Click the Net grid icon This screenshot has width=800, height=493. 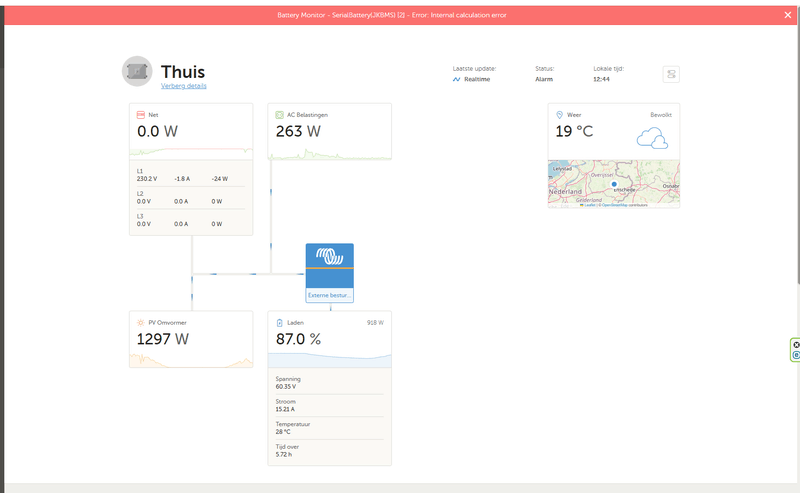pyautogui.click(x=141, y=115)
